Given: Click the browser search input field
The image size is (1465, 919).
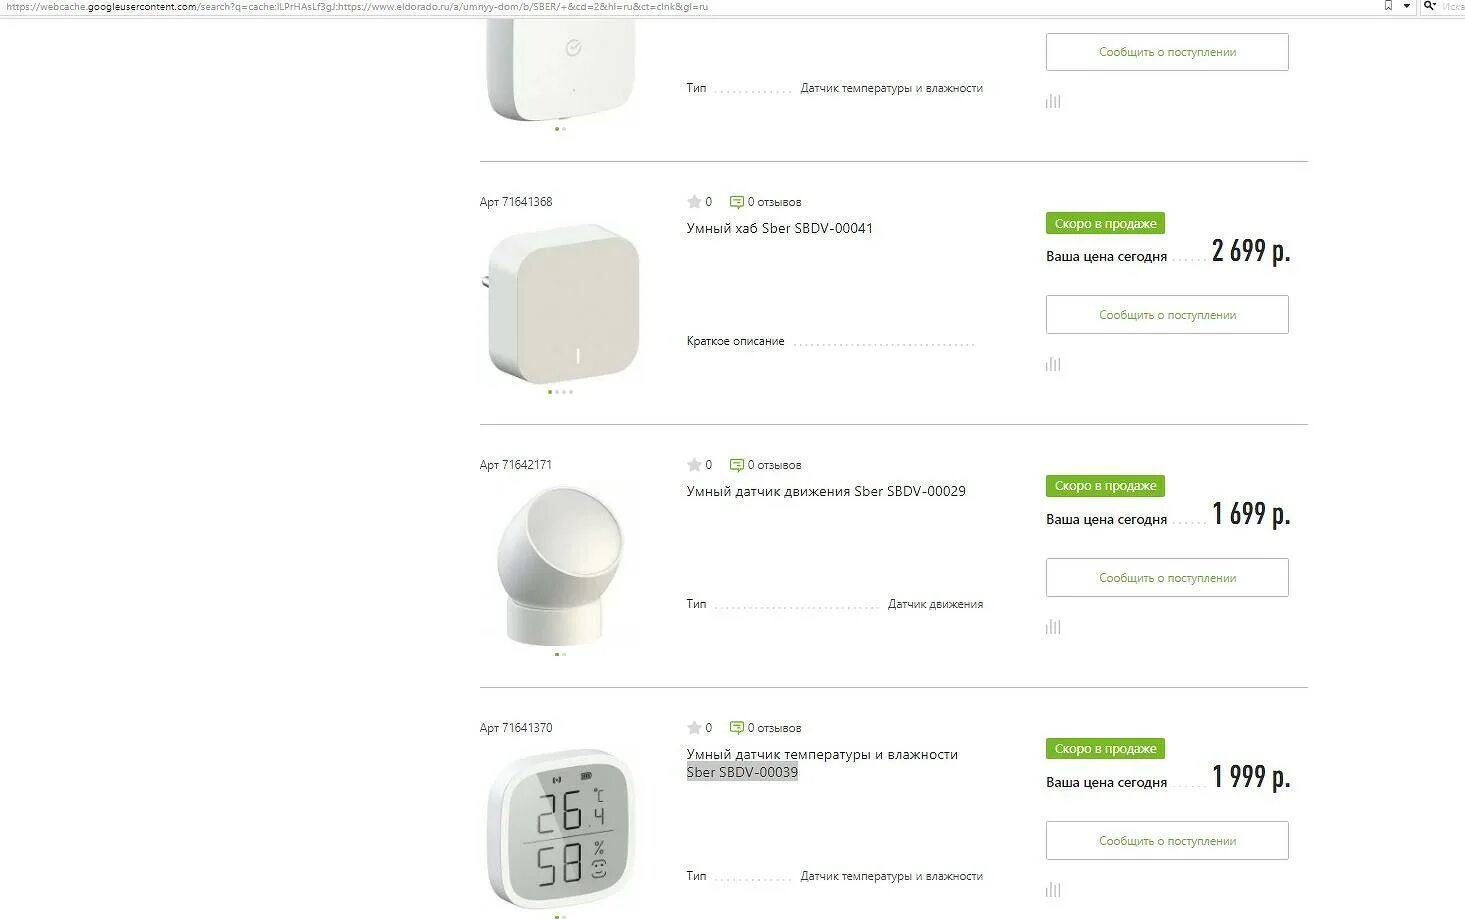Looking at the screenshot, I should pos(1453,6).
